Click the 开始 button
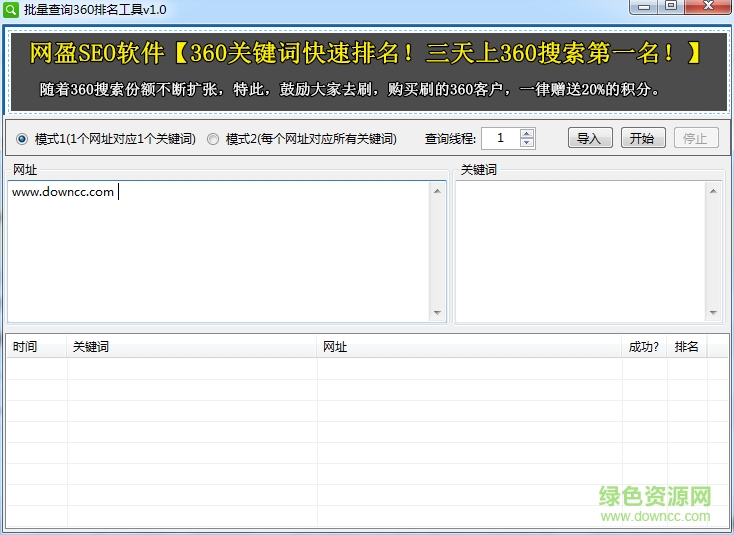This screenshot has width=734, height=535. (x=643, y=138)
